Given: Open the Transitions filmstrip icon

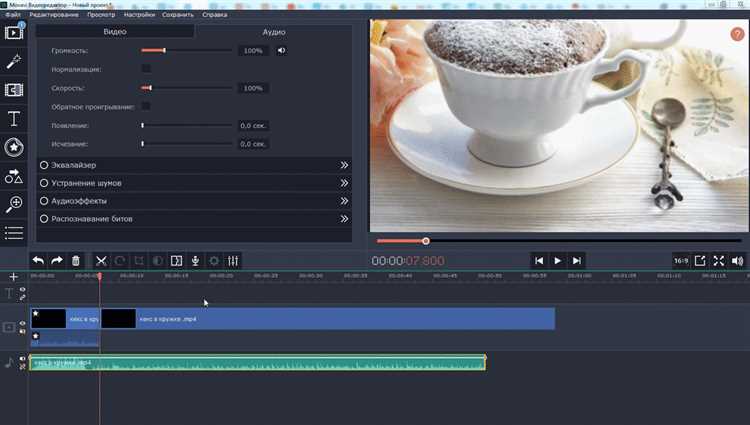Looking at the screenshot, I should 14,90.
